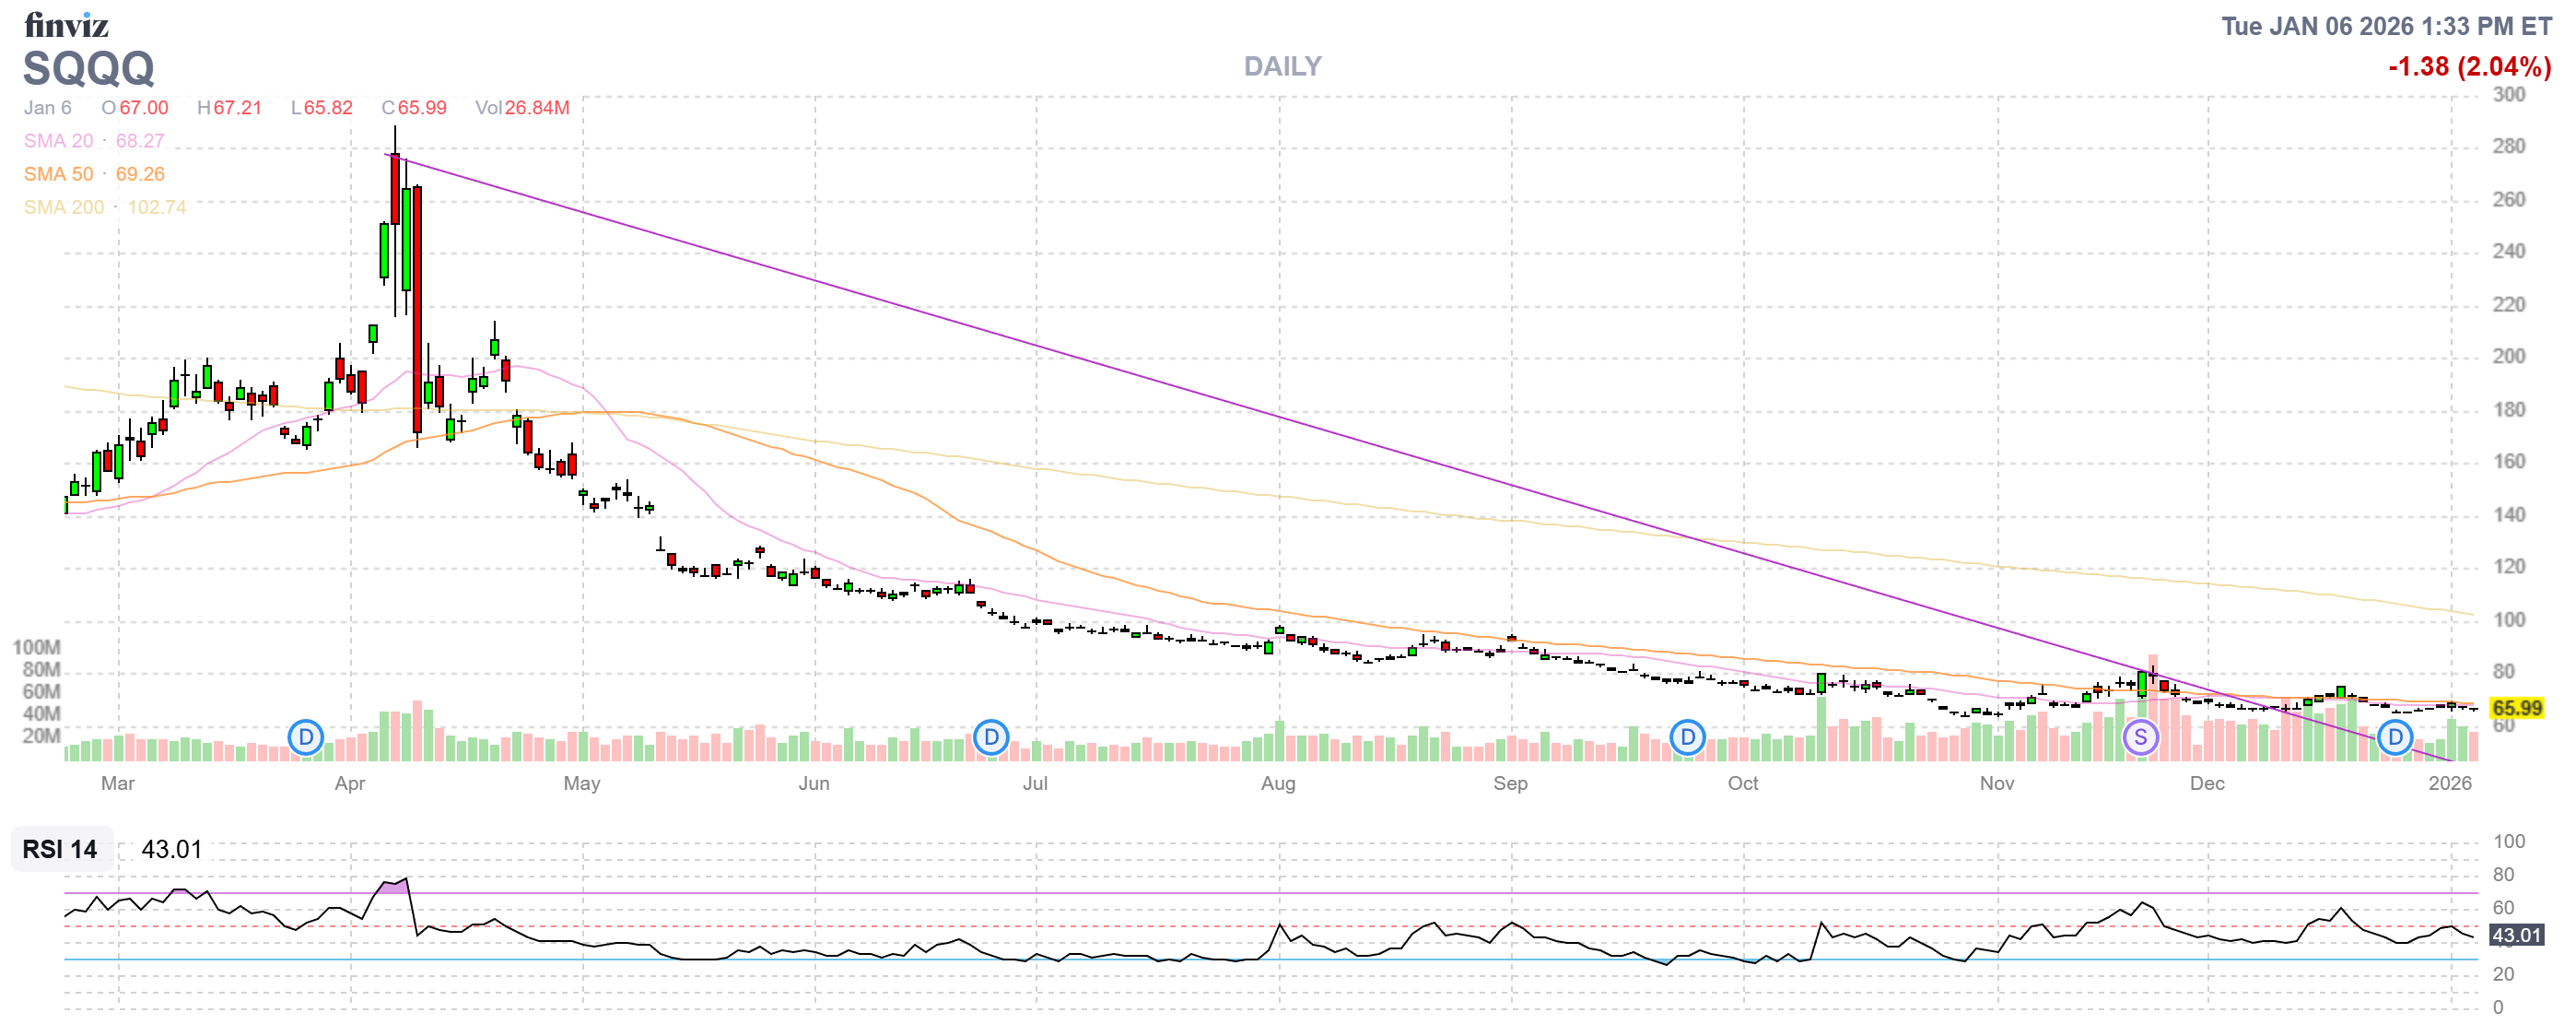Expand the RSI 14 indicator label

click(x=60, y=849)
